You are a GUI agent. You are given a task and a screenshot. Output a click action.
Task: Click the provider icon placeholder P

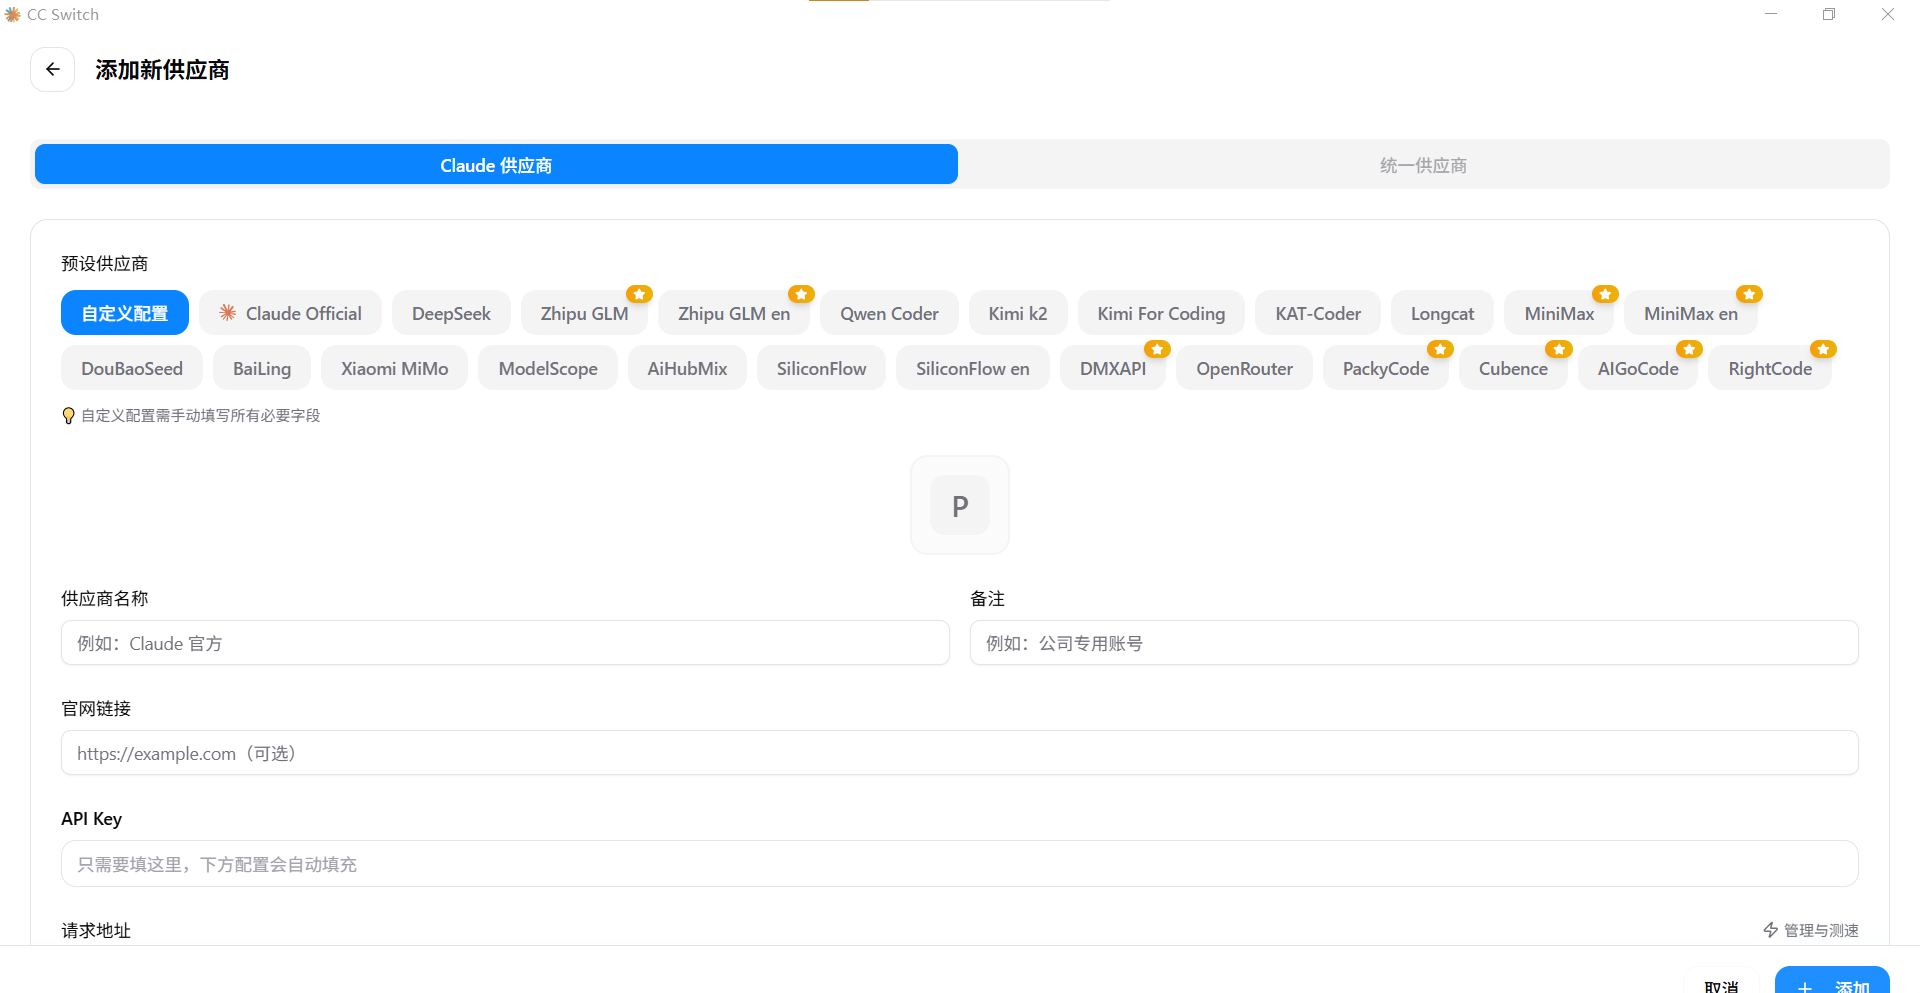(x=960, y=505)
